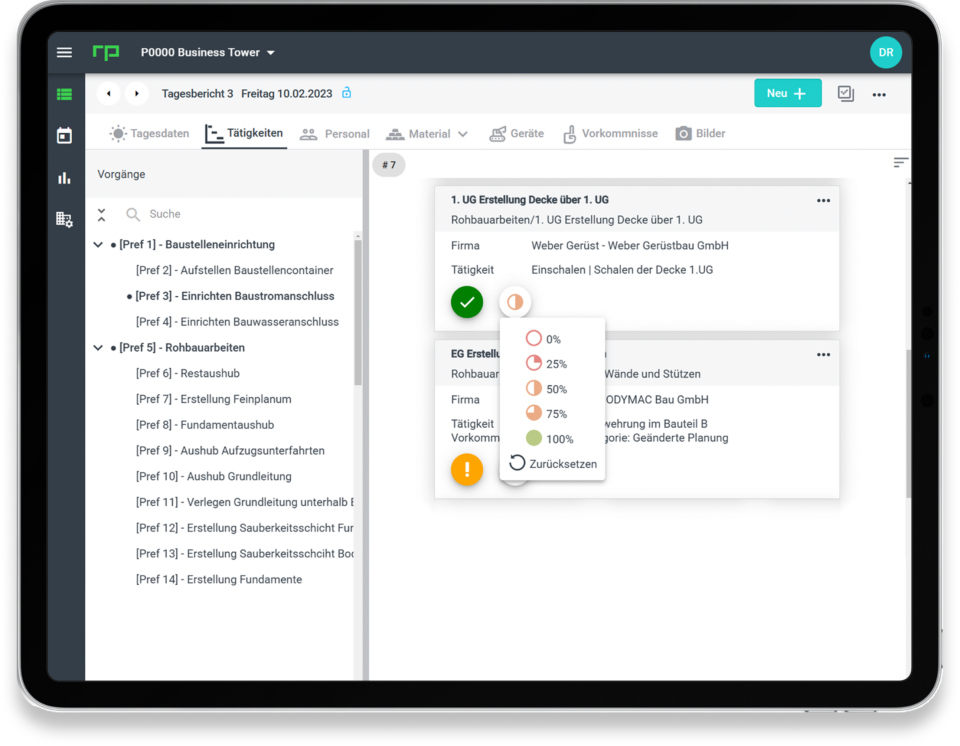Open the building settings sidebar icon
Screen dimensions: 960x746
(x=65, y=219)
